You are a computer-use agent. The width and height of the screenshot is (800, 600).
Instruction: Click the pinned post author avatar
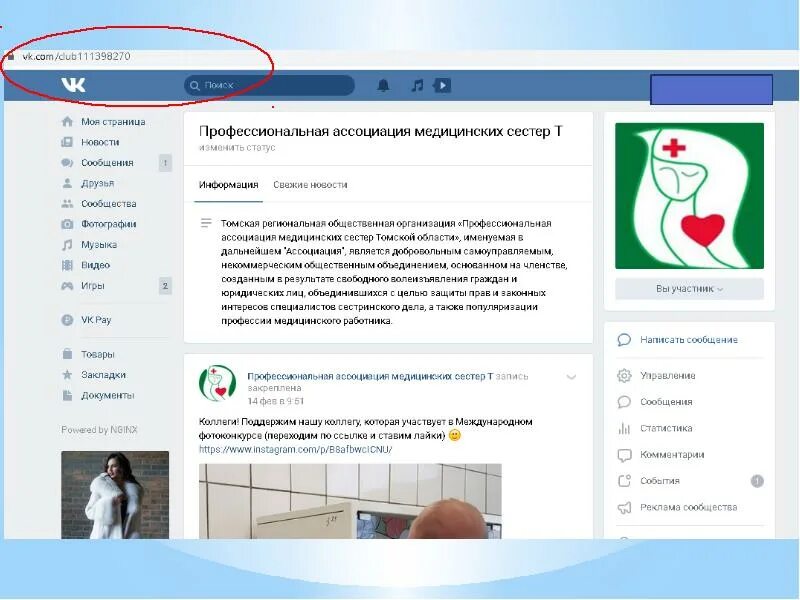coord(217,384)
